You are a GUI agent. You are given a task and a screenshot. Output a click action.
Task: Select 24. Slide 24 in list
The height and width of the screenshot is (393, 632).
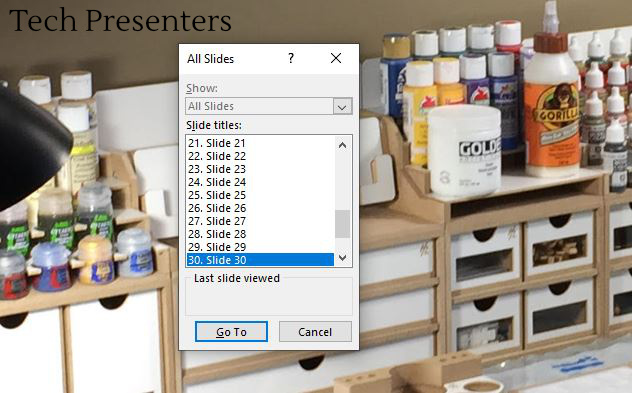point(260,182)
